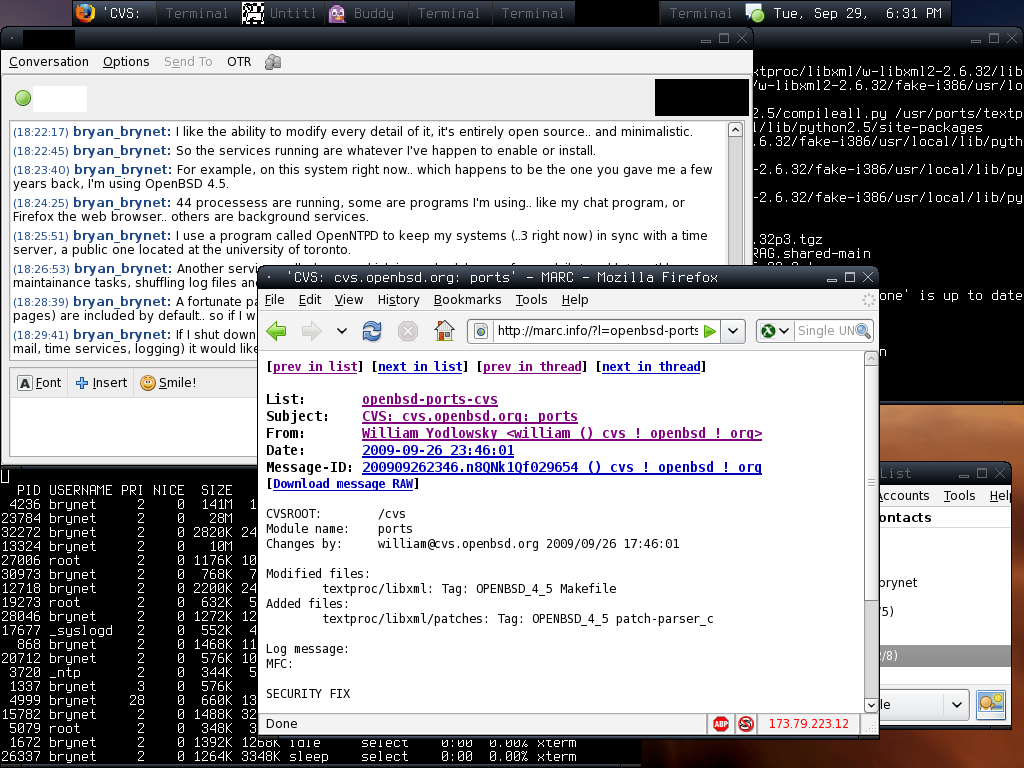
Task: Click the search magnifier icon in Firefox
Action: pyautogui.click(x=862, y=331)
